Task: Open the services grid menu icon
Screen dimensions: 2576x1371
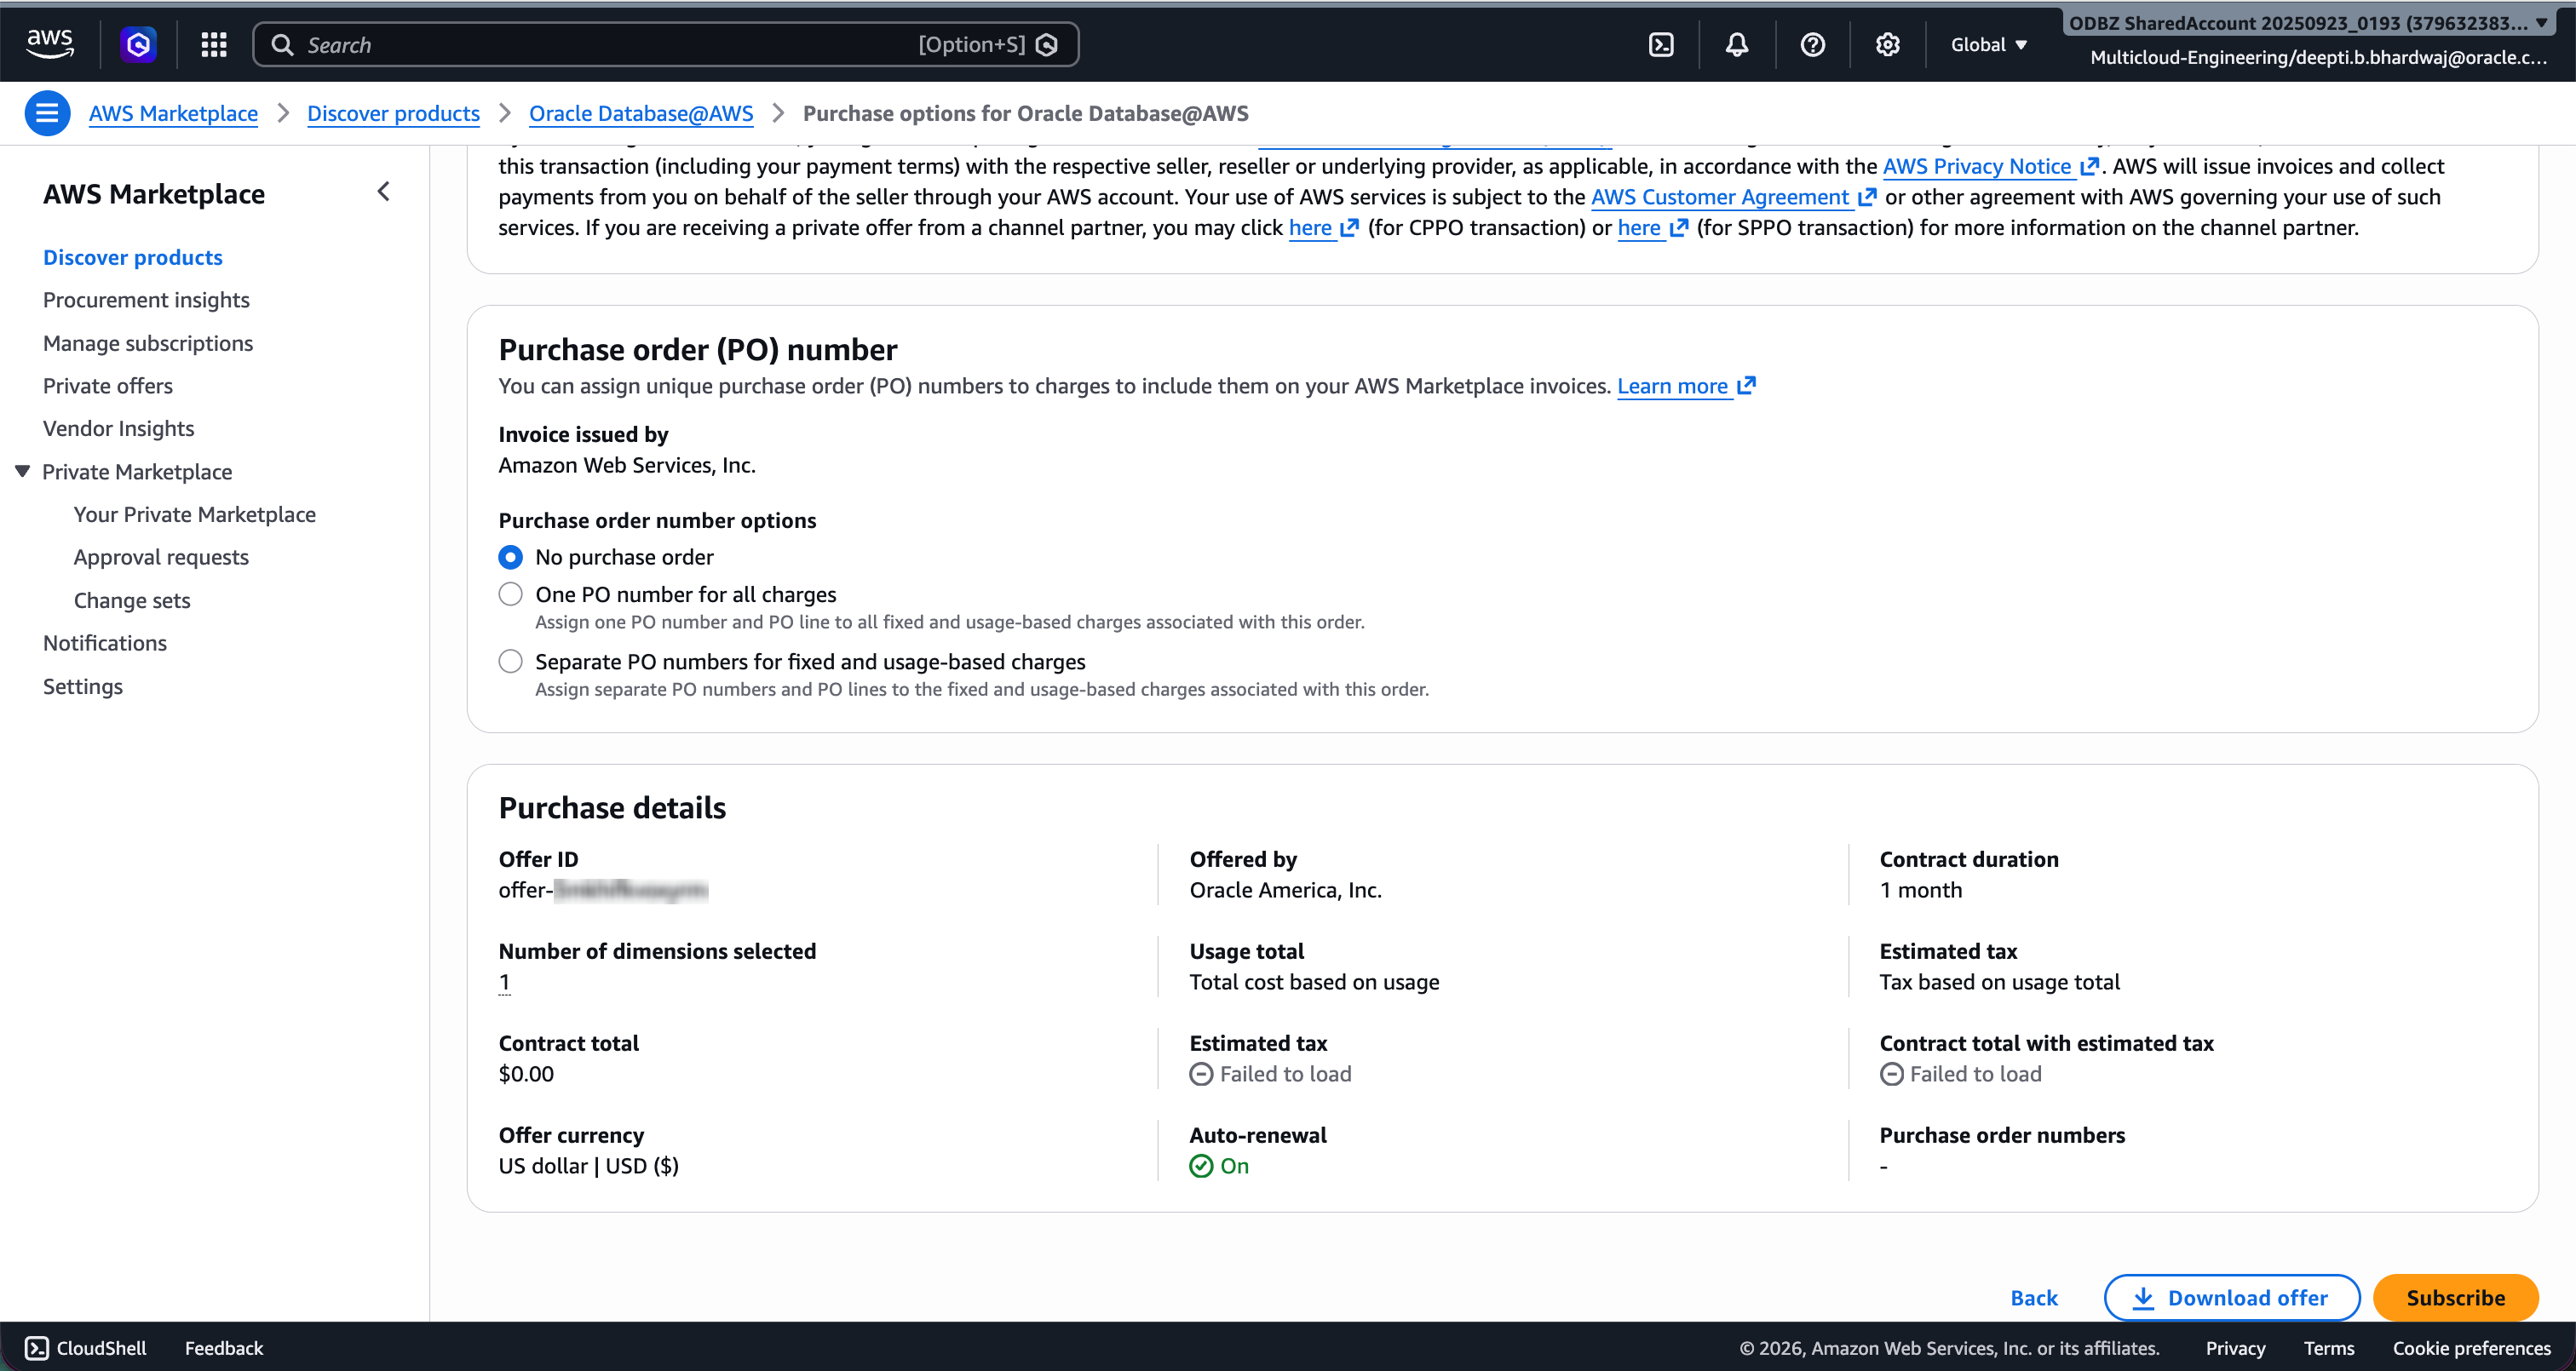Action: pos(214,44)
